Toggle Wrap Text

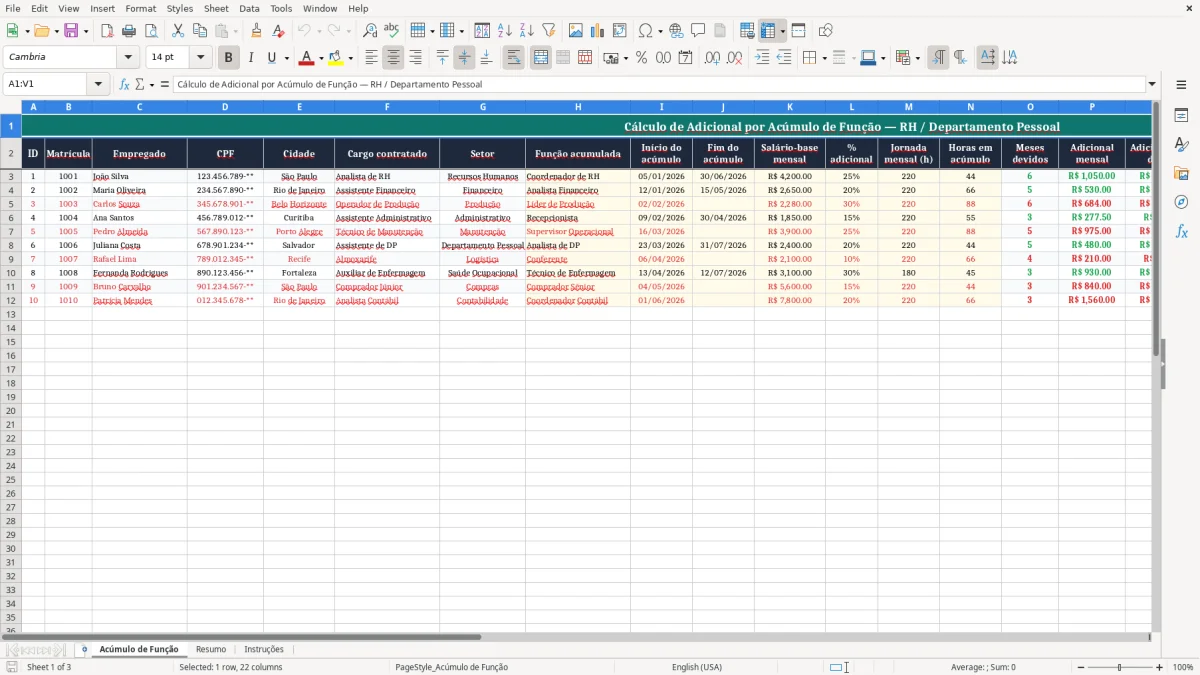(514, 58)
